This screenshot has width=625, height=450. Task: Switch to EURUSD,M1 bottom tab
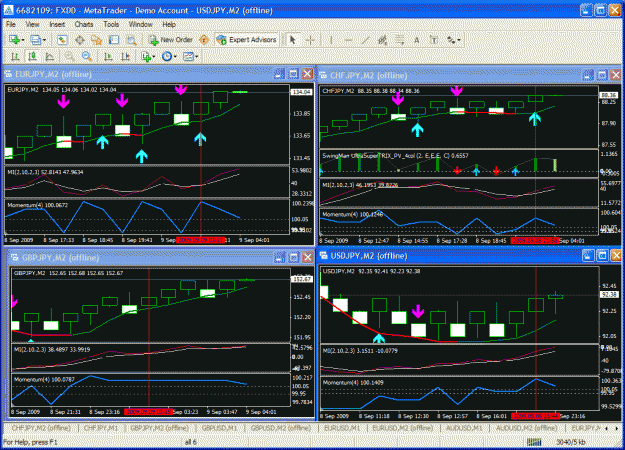tap(342, 428)
